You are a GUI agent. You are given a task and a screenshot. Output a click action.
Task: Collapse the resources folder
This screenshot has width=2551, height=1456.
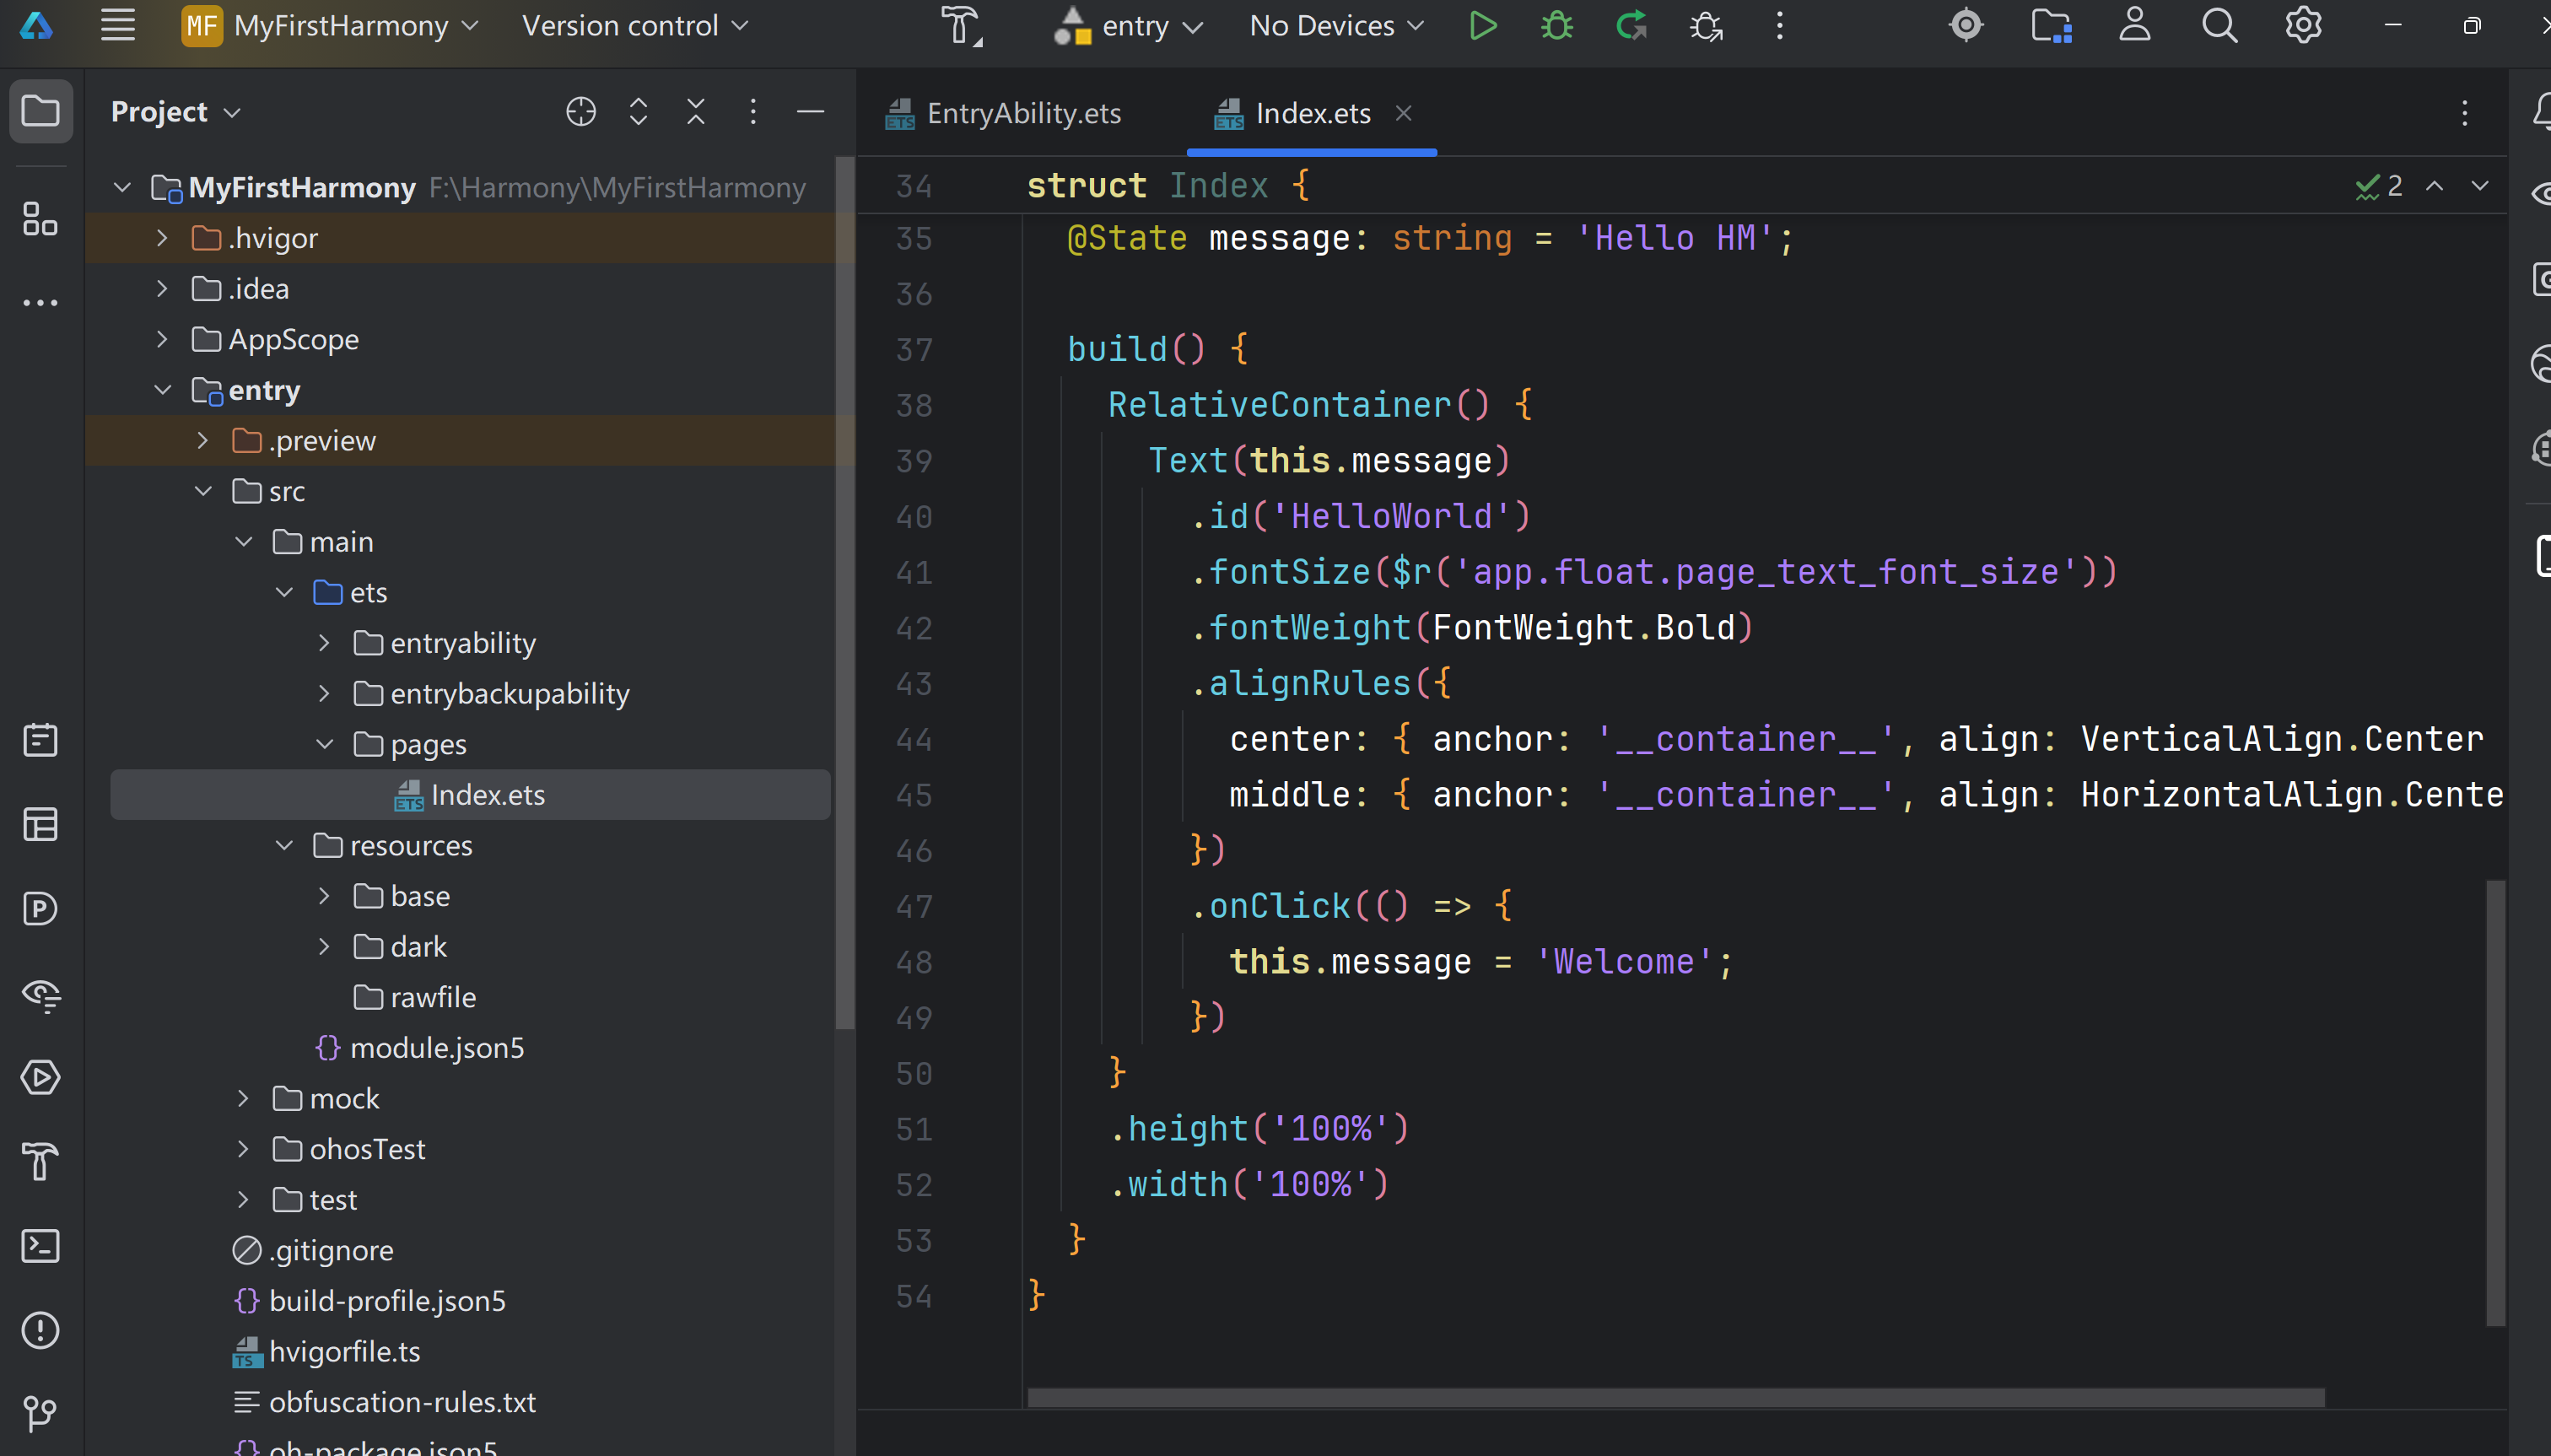coord(284,846)
